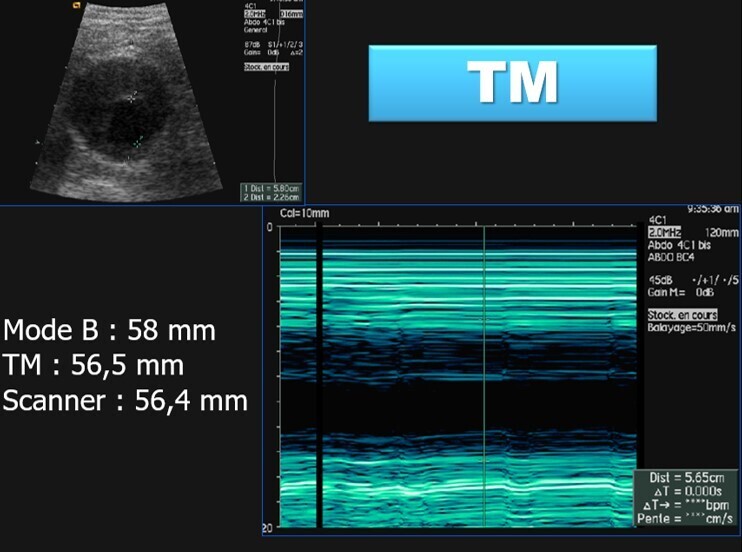Click the Cal=10mm calibration label
Viewport: 742px width, 552px height.
tap(305, 213)
